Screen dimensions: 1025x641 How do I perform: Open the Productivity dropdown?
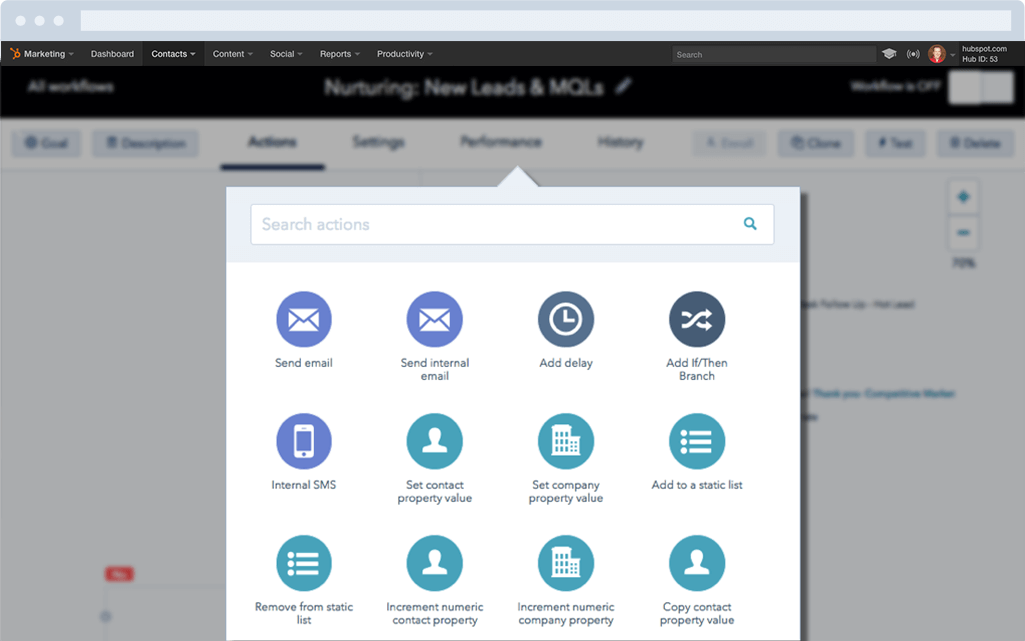tap(403, 53)
